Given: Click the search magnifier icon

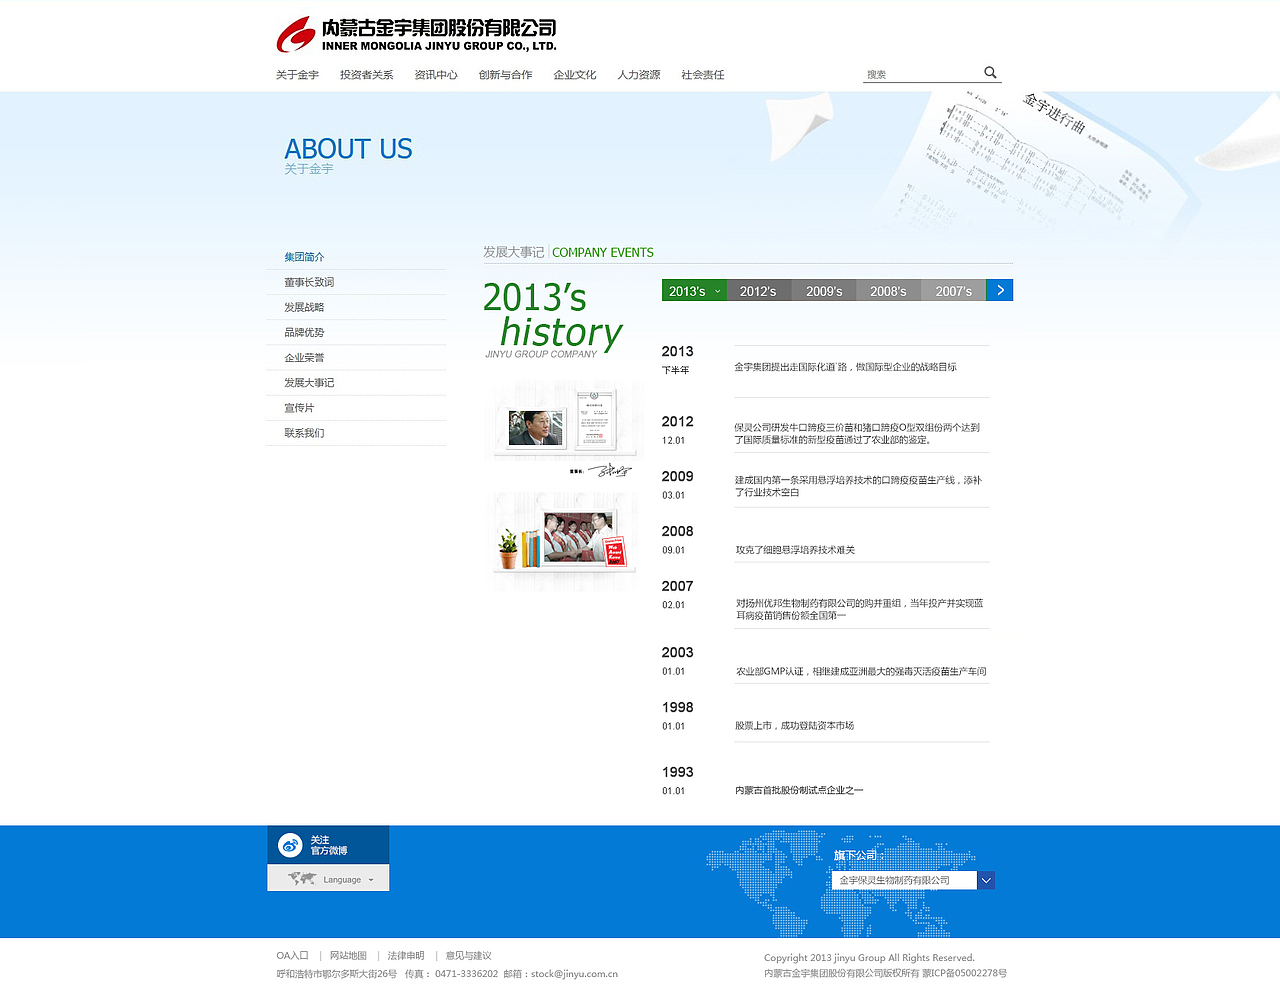Looking at the screenshot, I should tap(989, 72).
